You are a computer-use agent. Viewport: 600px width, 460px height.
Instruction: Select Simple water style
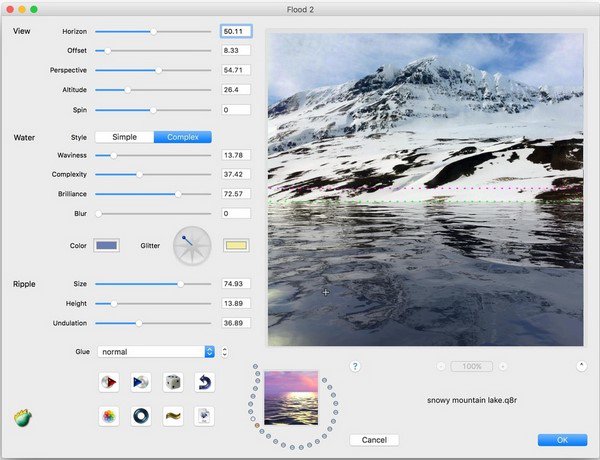[124, 137]
